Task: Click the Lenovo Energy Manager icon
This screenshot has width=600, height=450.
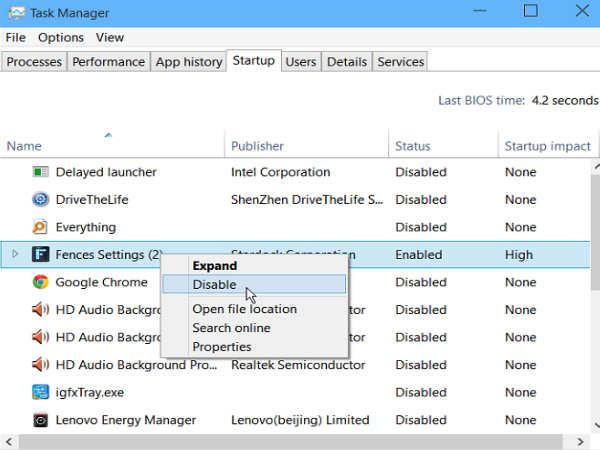Action: (40, 420)
